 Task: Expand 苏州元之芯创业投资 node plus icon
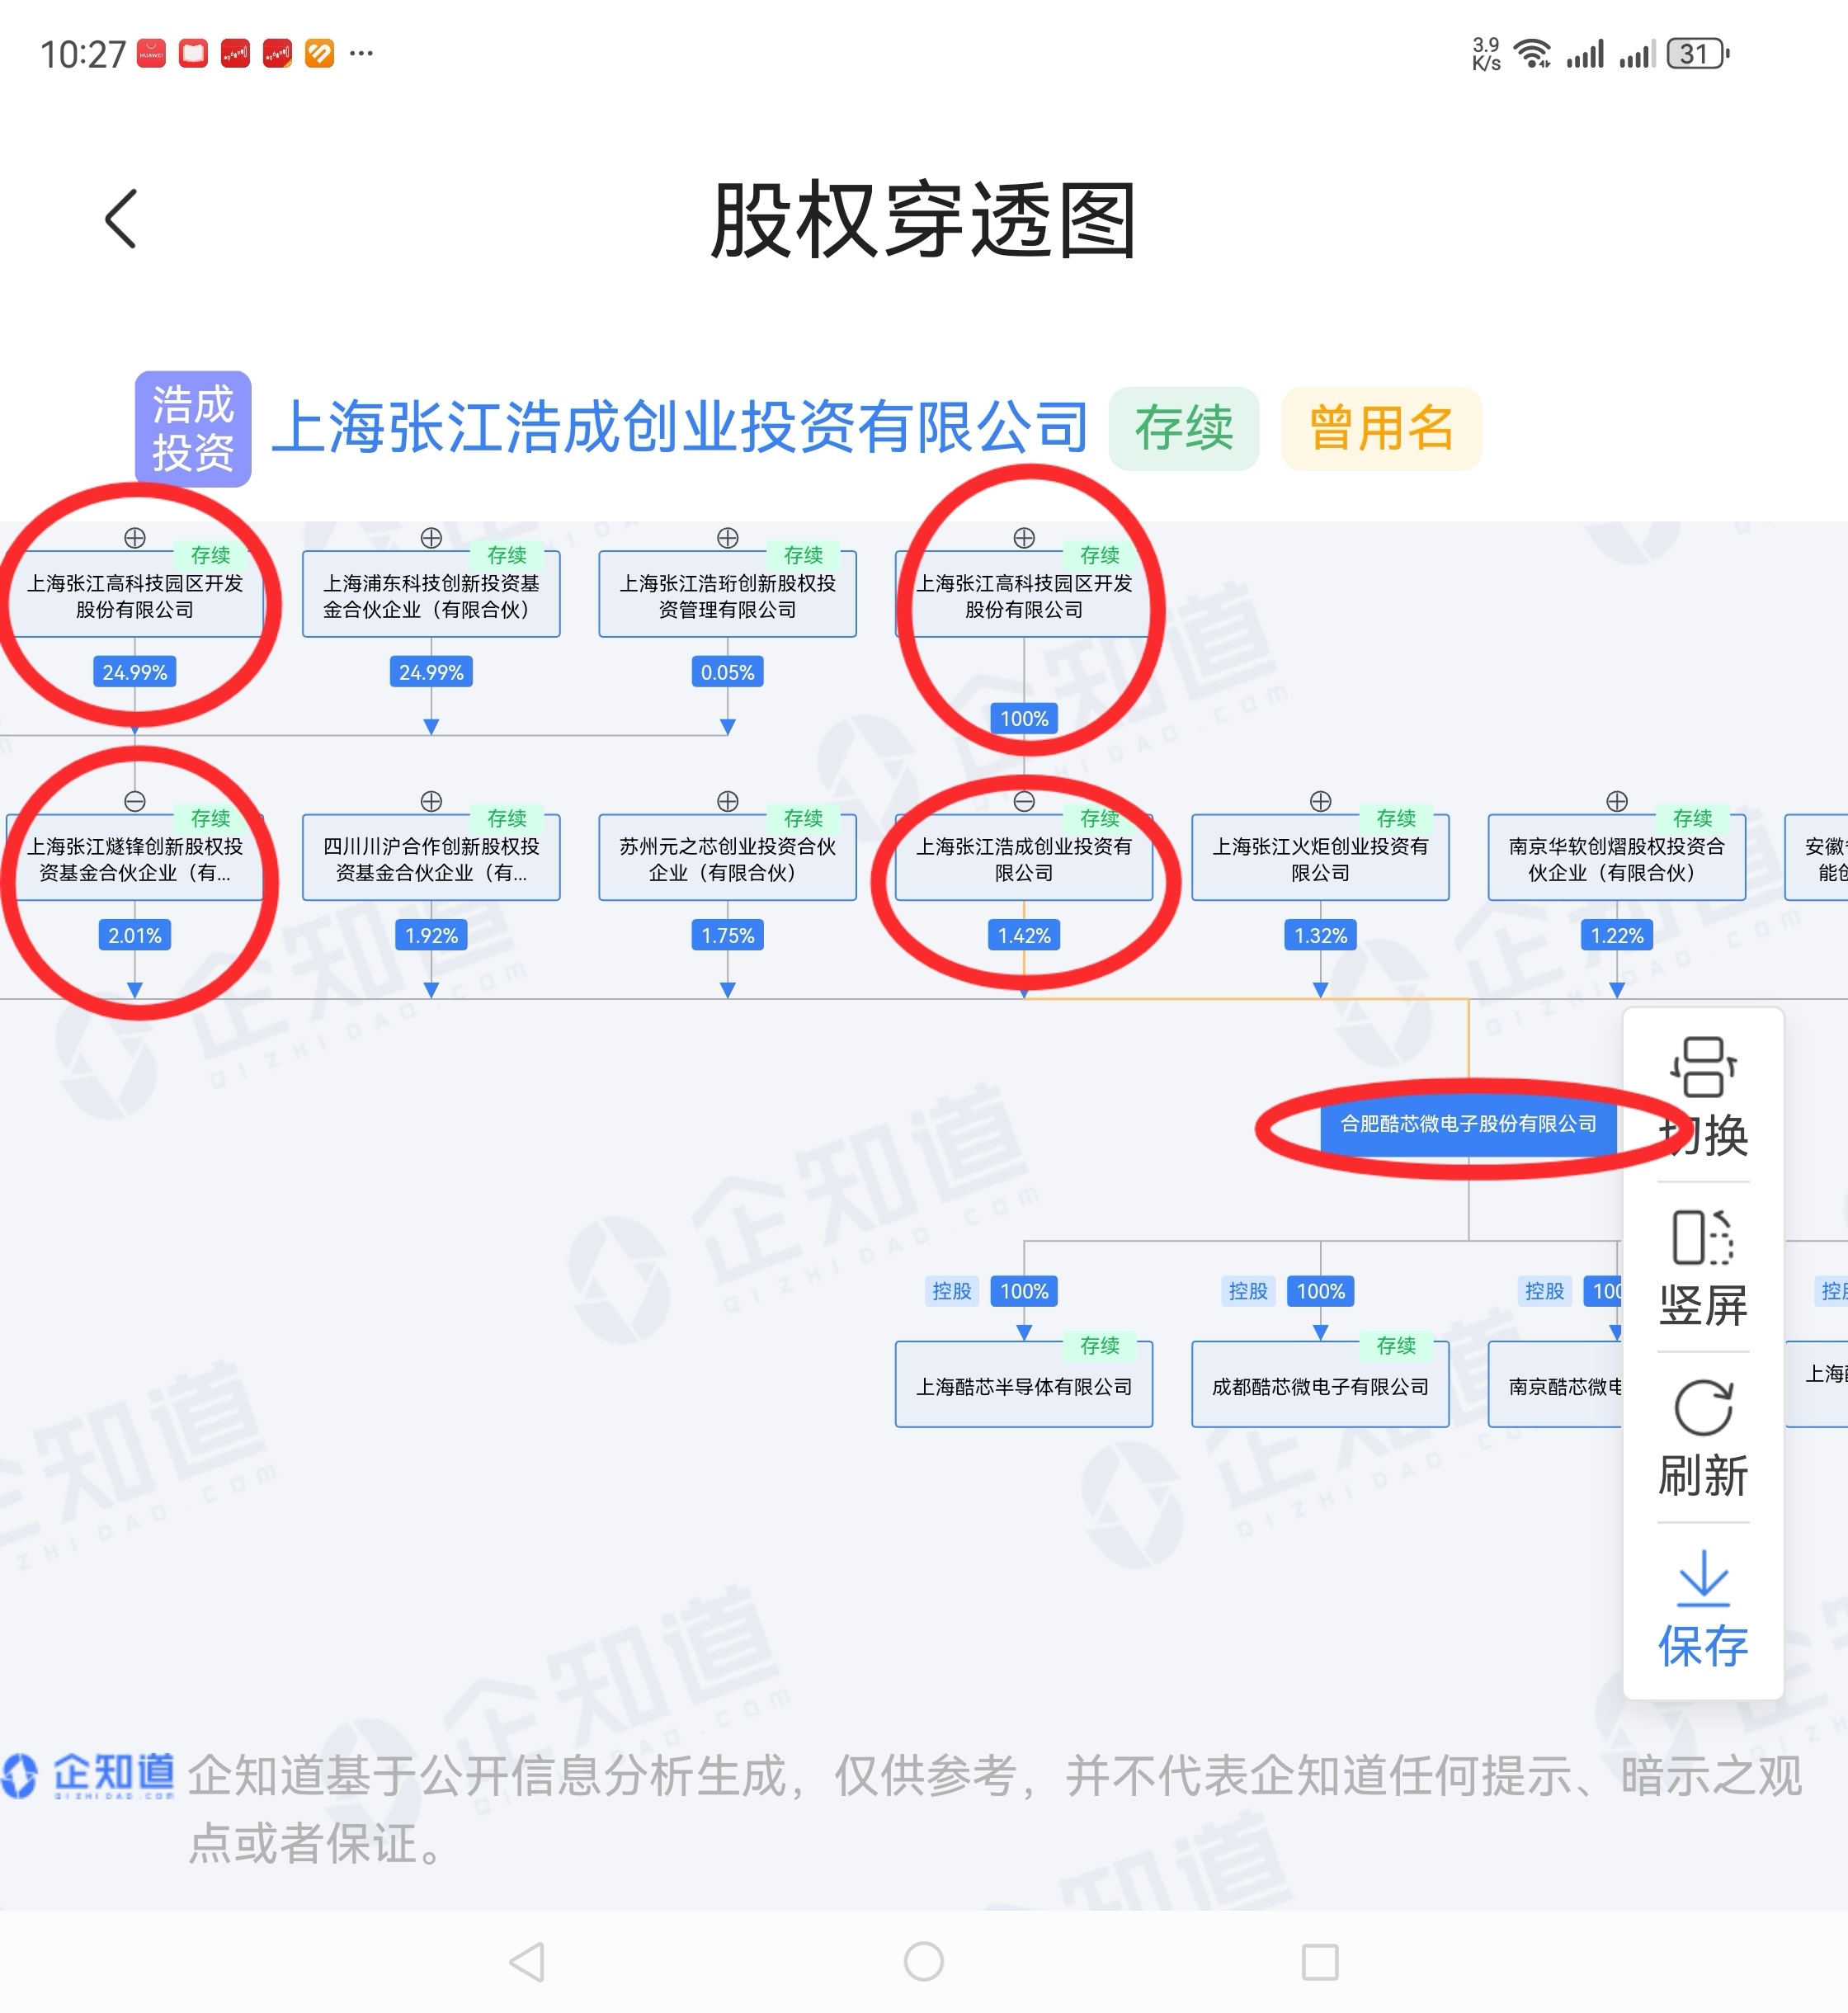[728, 801]
